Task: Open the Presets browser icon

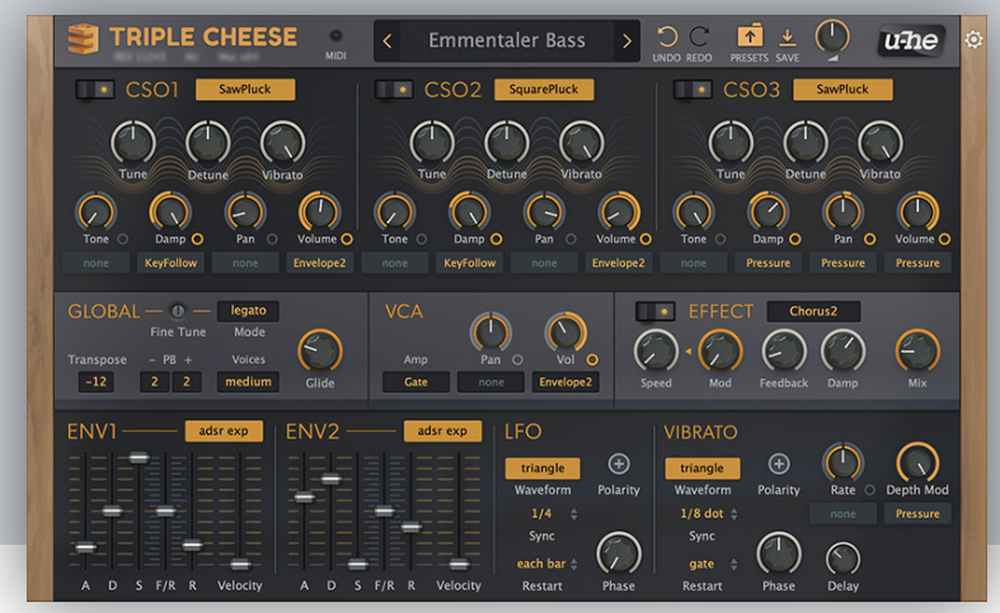Action: pyautogui.click(x=750, y=36)
